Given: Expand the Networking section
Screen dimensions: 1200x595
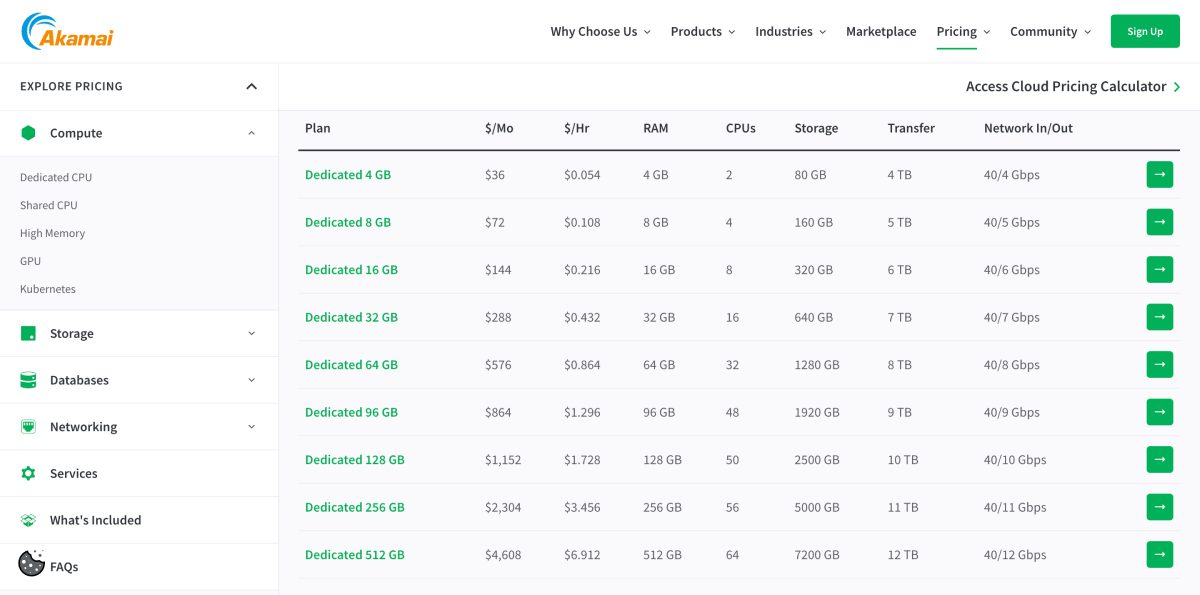Looking at the screenshot, I should (x=251, y=426).
